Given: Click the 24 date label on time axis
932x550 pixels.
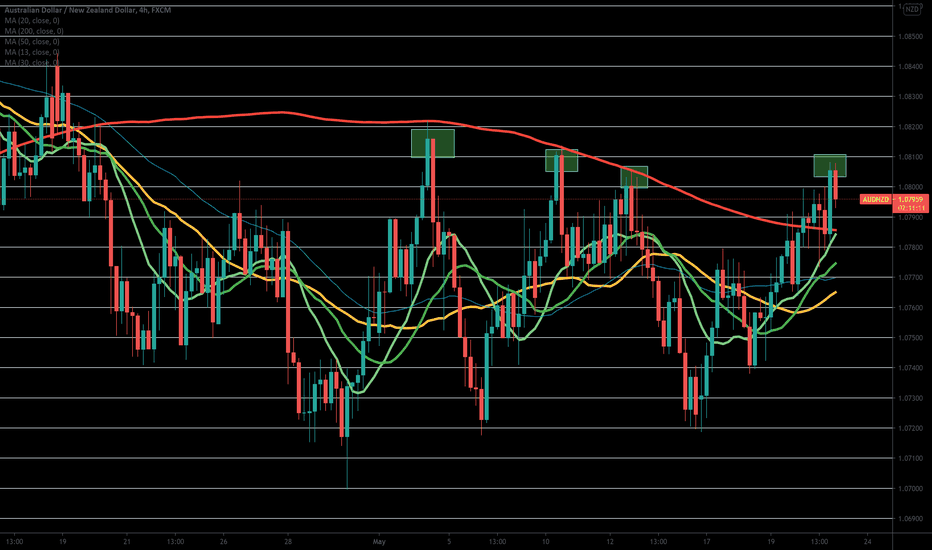Looking at the screenshot, I should 868,542.
